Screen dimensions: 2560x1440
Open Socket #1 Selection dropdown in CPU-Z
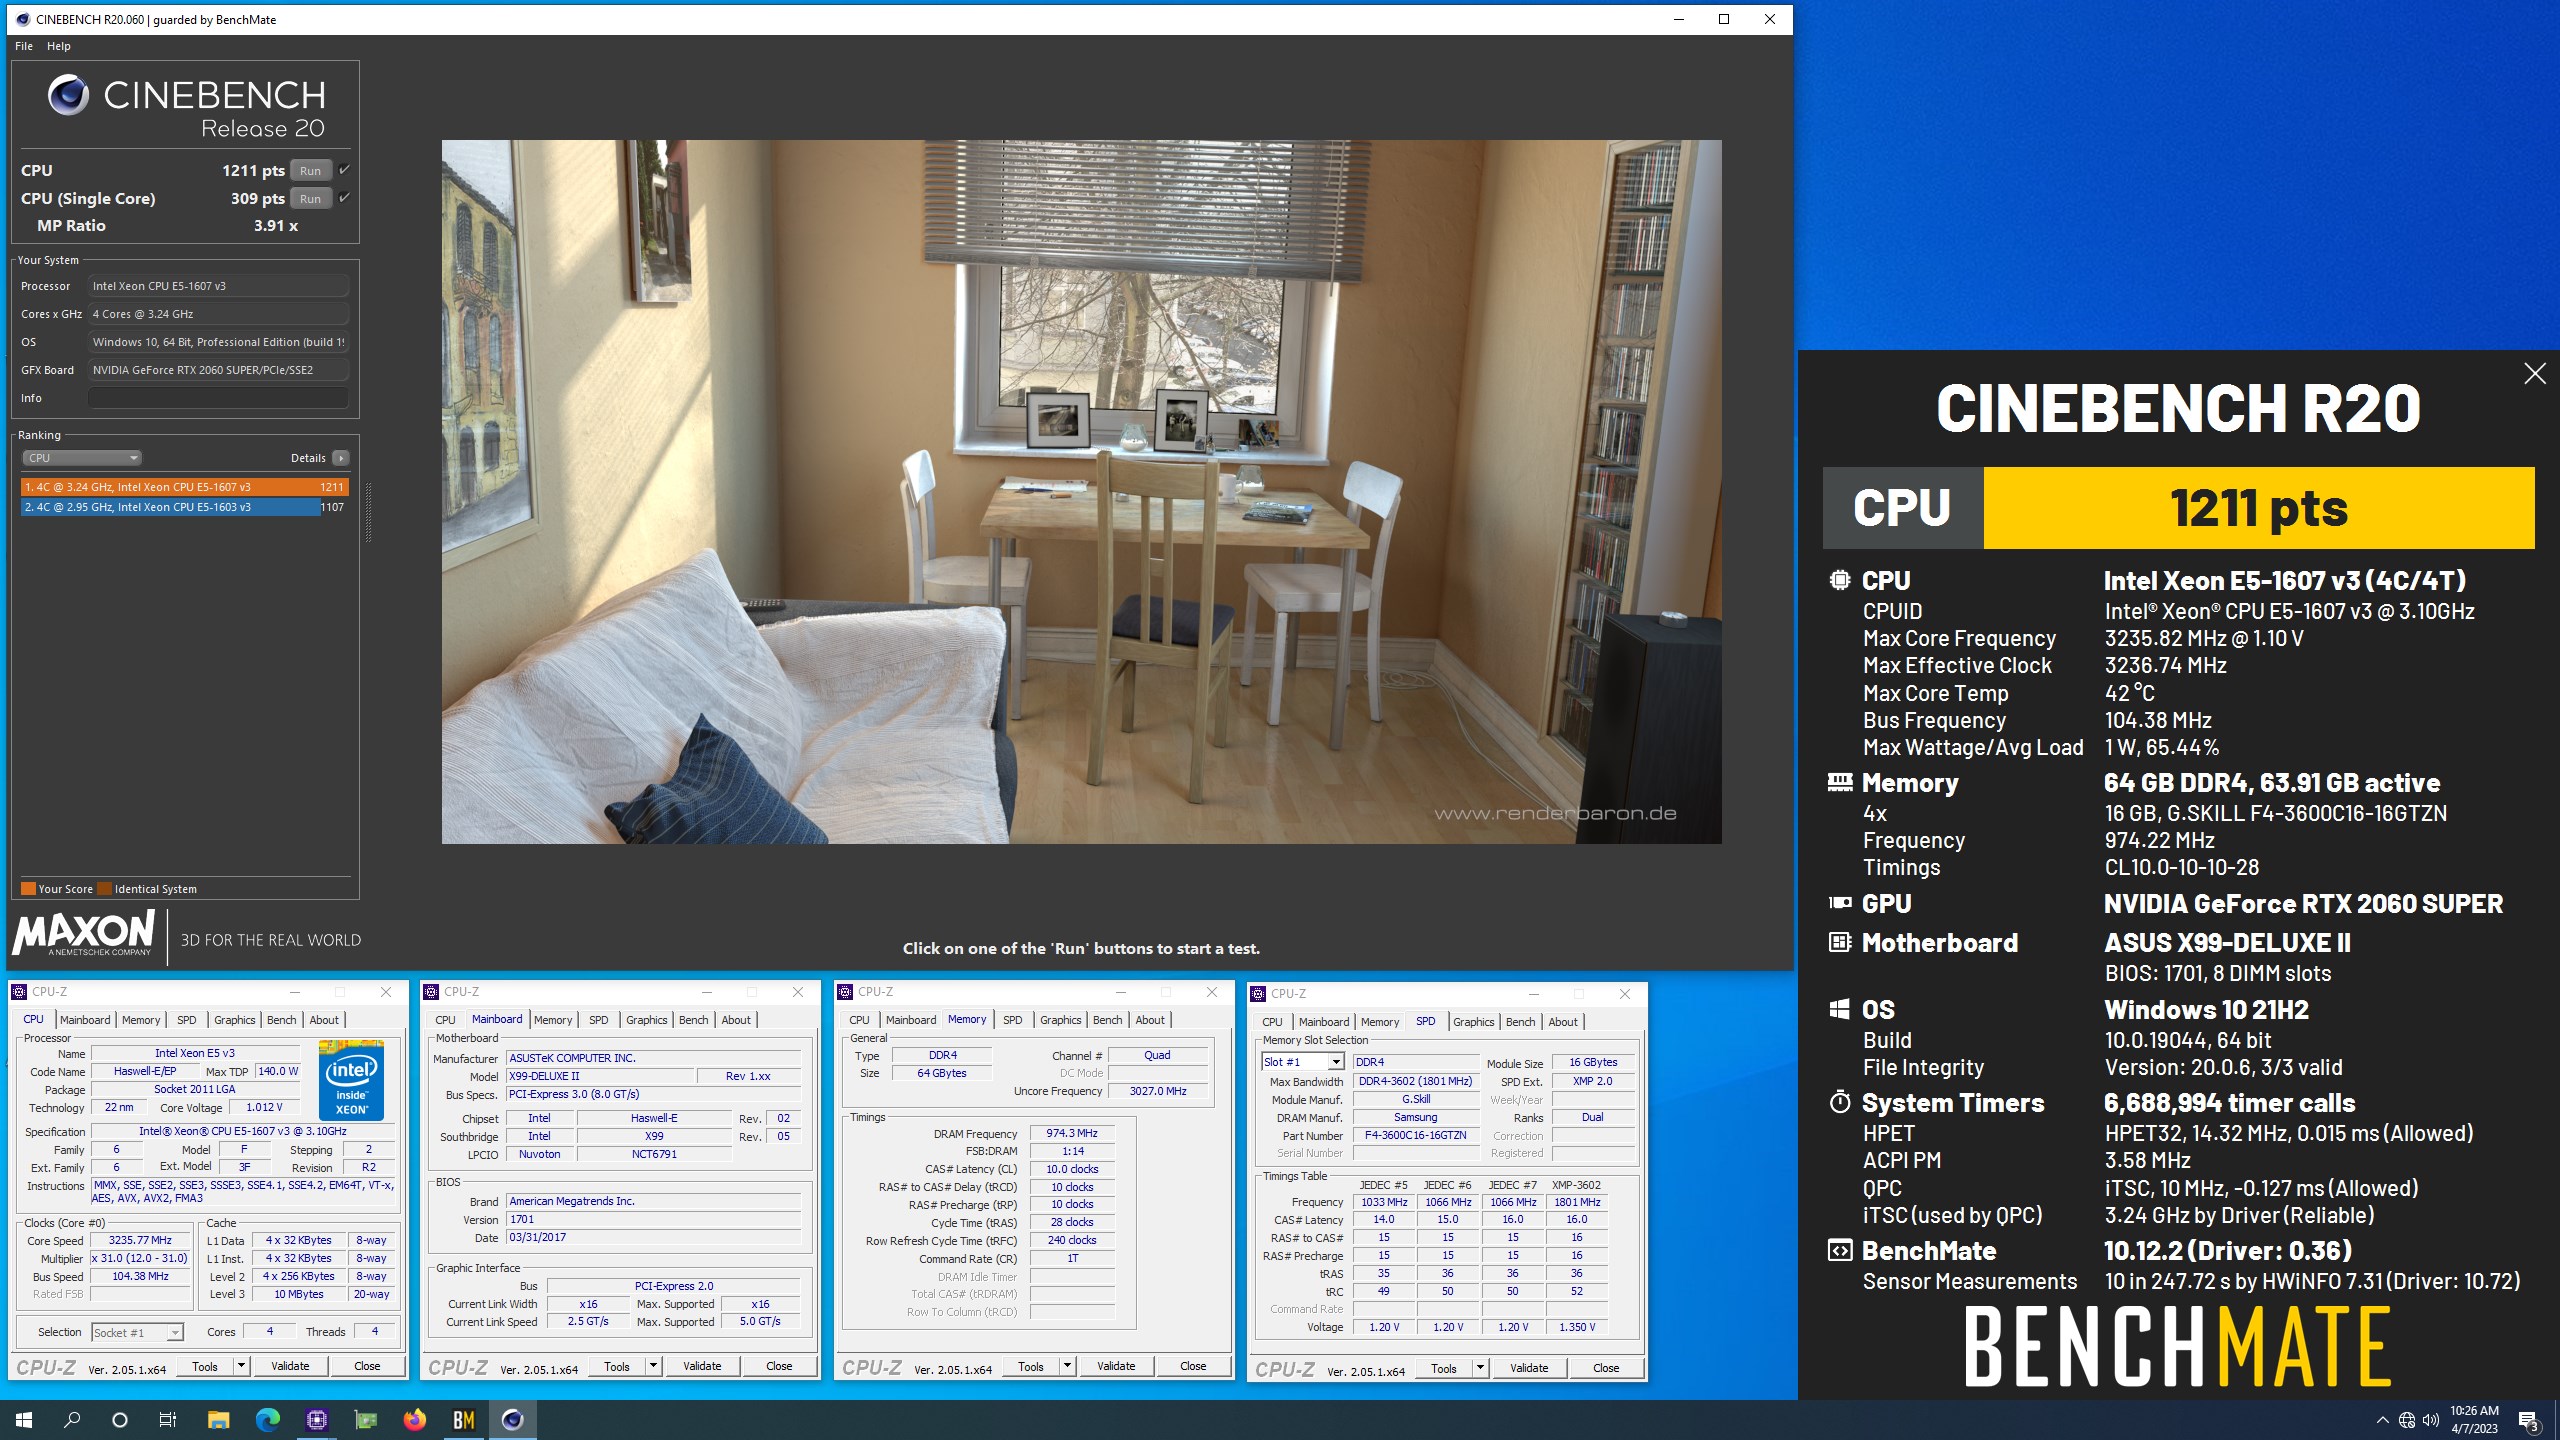pos(138,1332)
